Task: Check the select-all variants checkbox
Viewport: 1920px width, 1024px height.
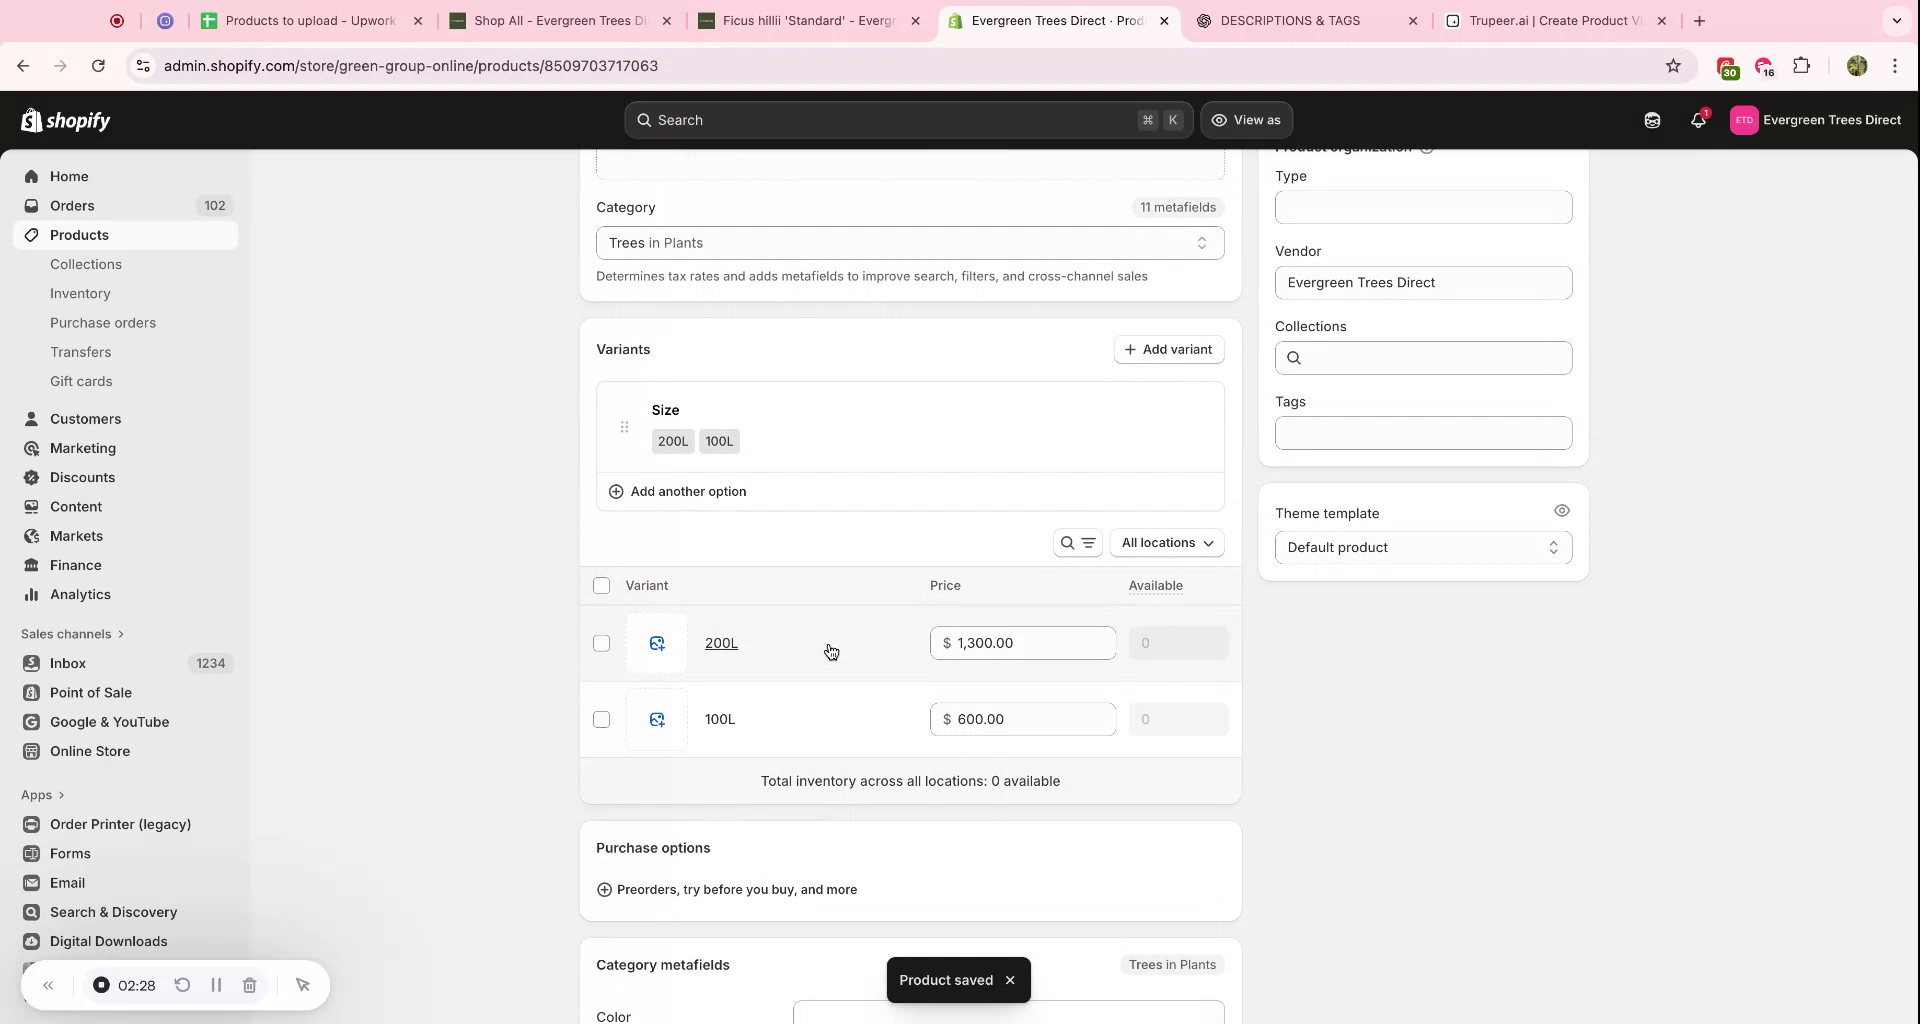Action: point(601,585)
